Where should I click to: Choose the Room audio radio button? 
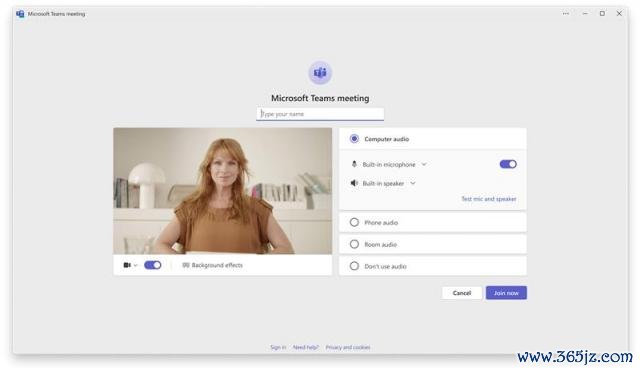(354, 244)
